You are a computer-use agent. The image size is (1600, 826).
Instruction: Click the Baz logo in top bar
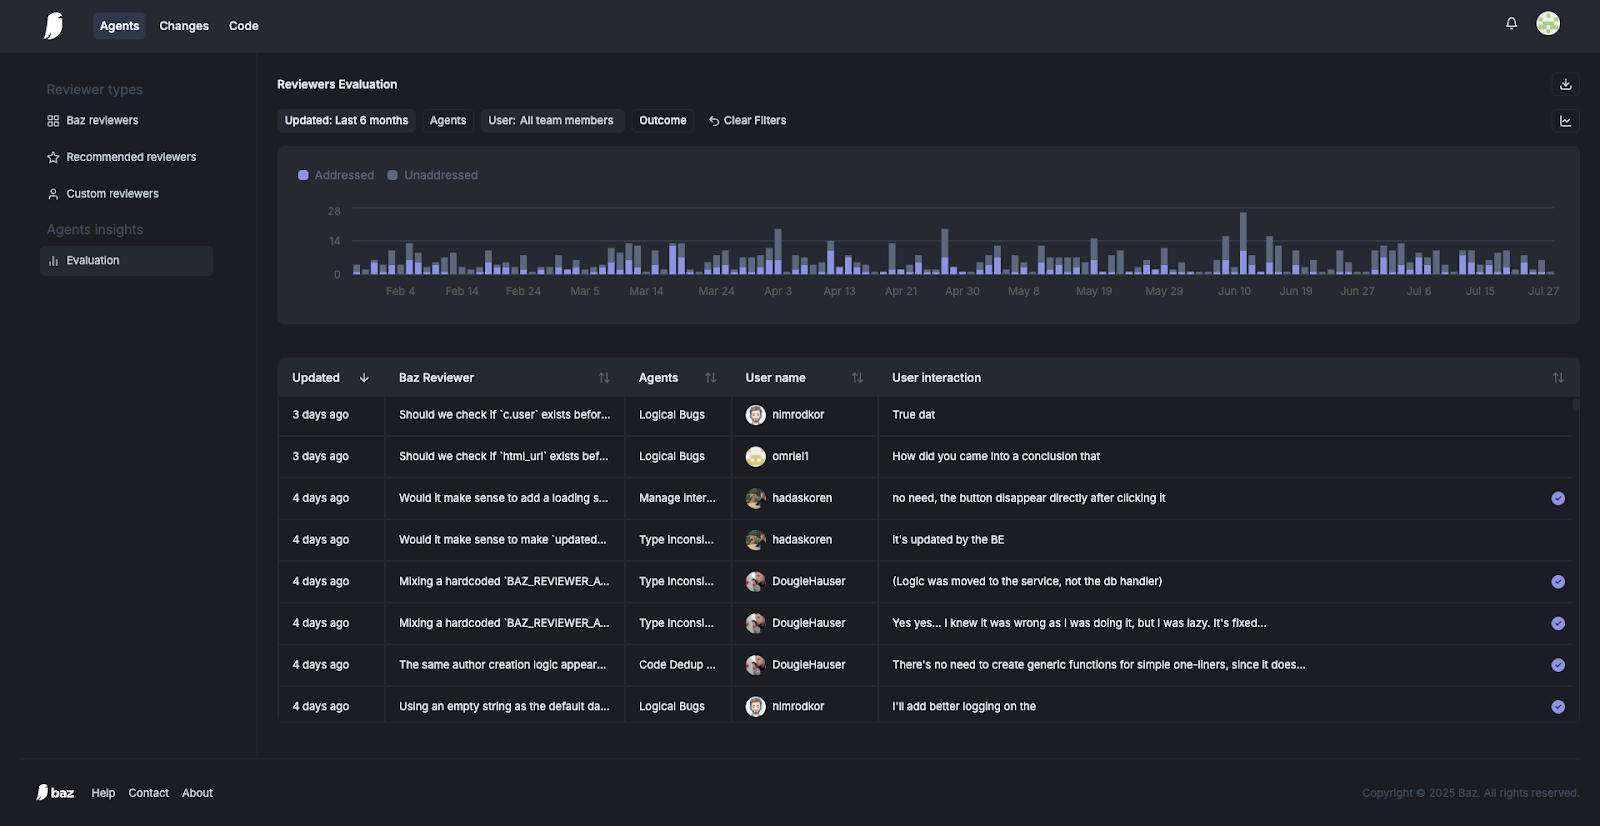click(x=54, y=26)
